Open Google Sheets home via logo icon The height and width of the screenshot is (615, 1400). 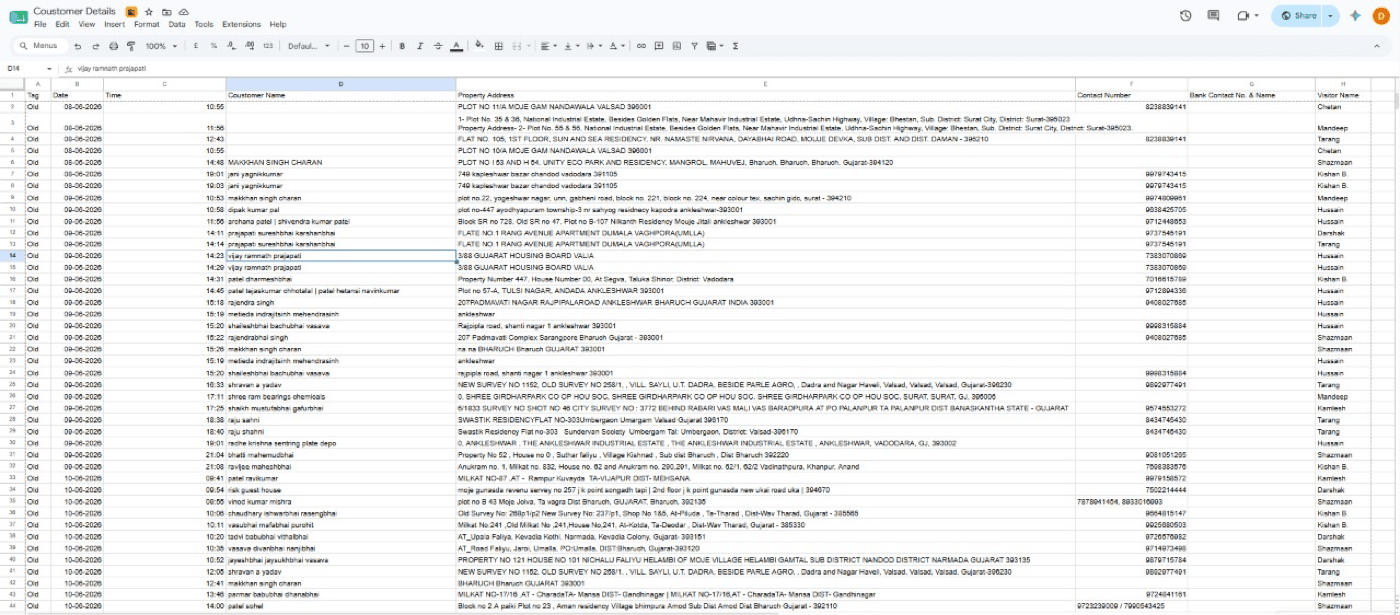pos(18,16)
